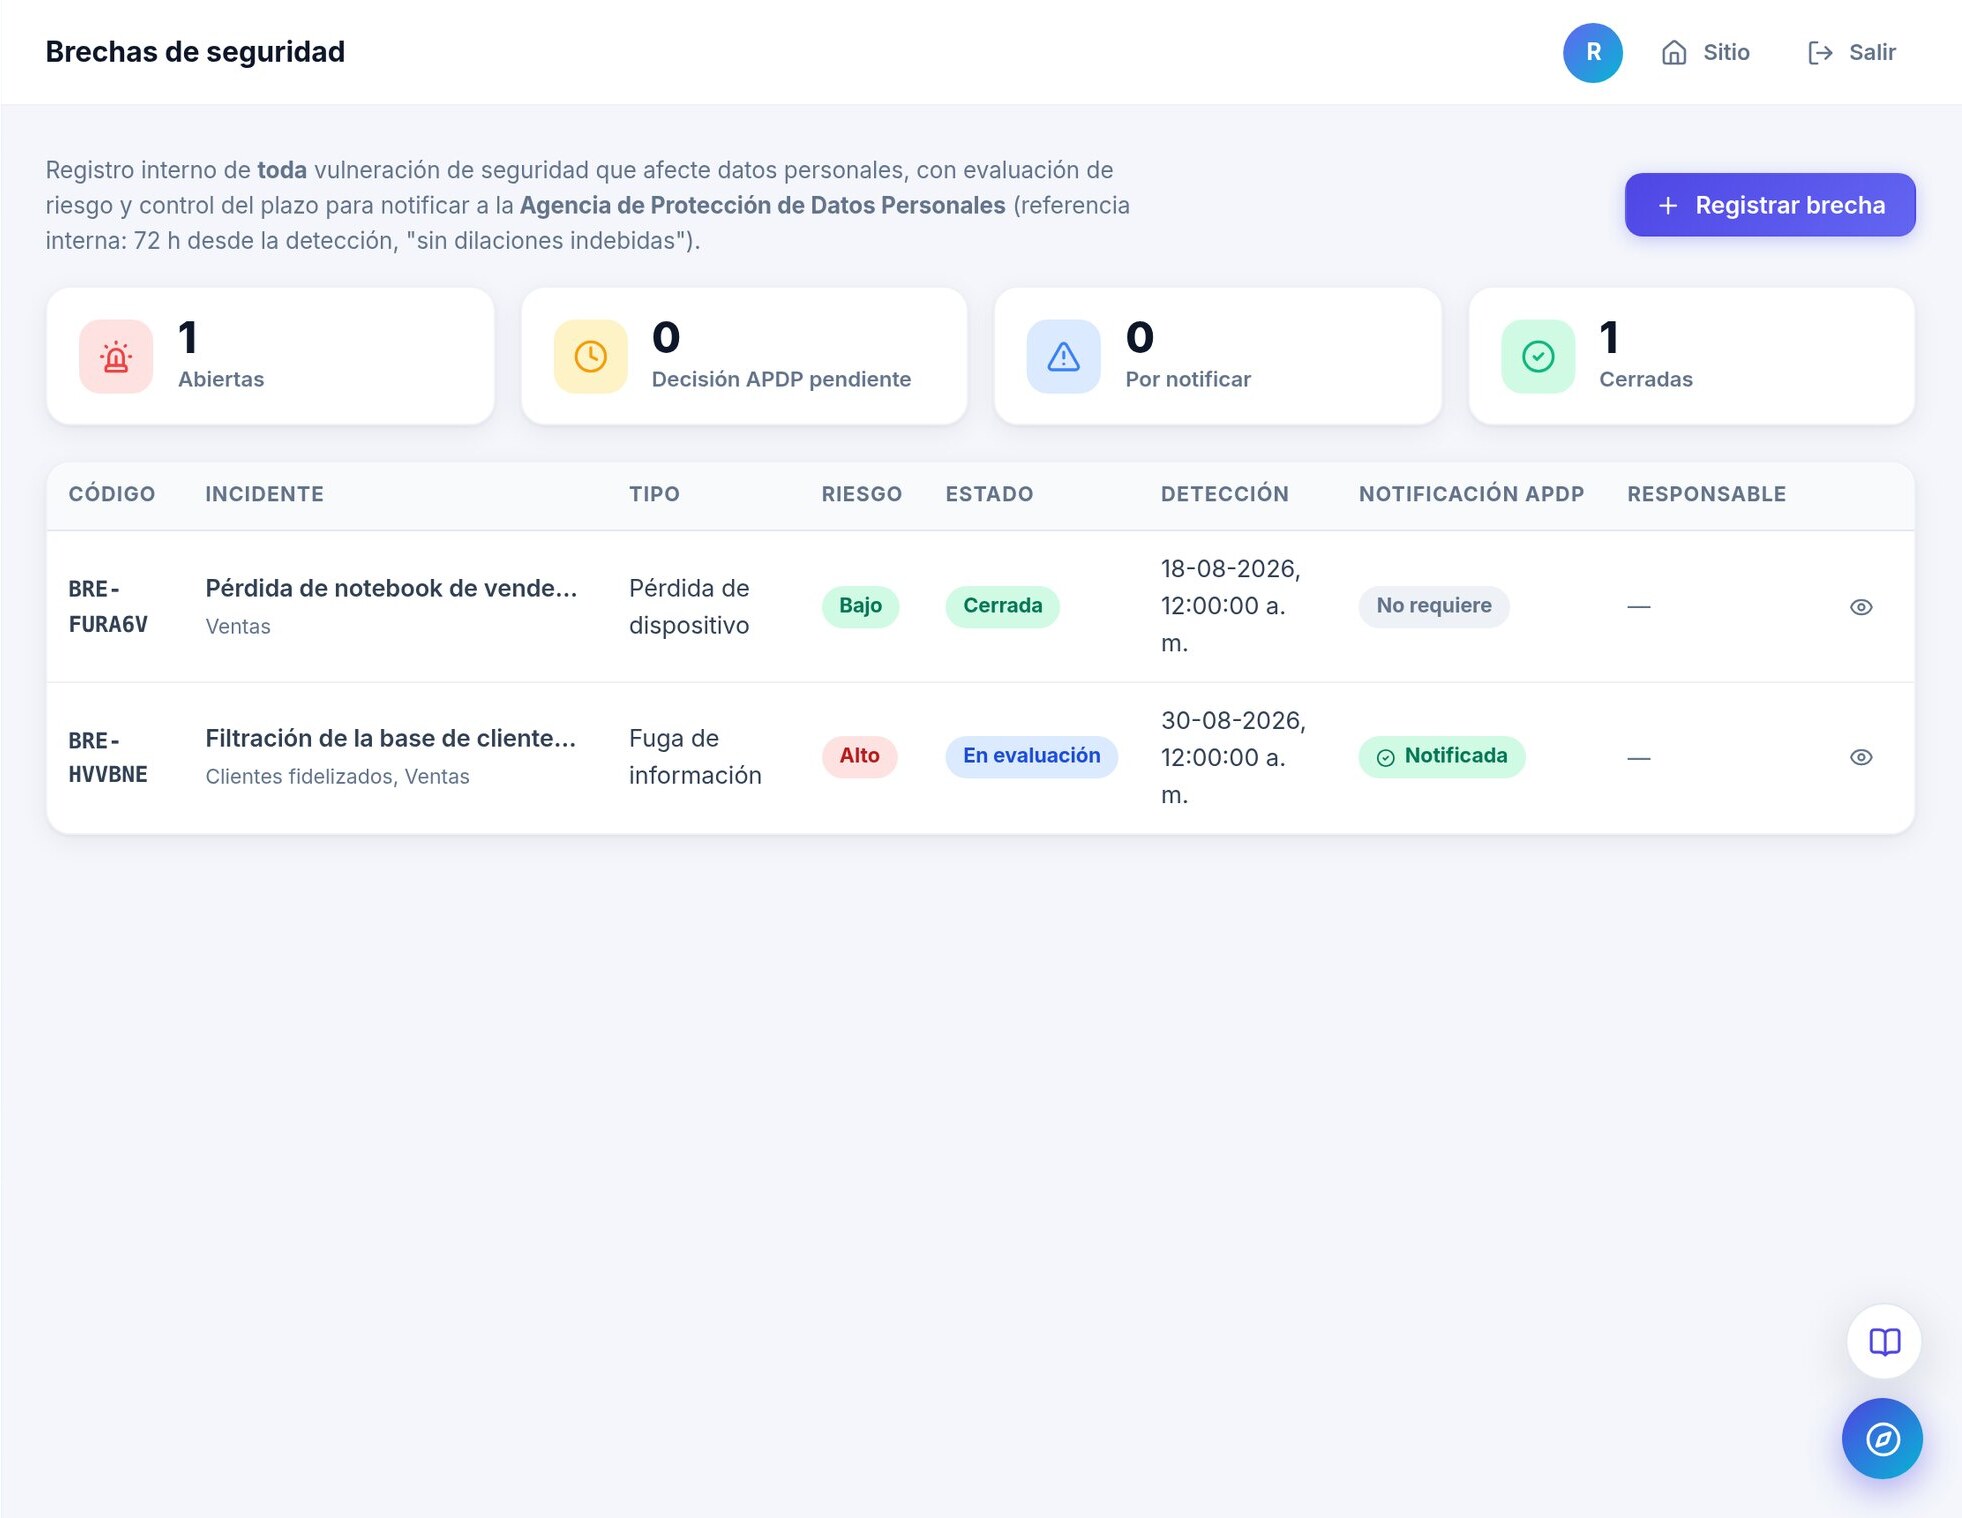The image size is (1962, 1518).
Task: Click the Cerrada status badge
Action: point(1002,606)
